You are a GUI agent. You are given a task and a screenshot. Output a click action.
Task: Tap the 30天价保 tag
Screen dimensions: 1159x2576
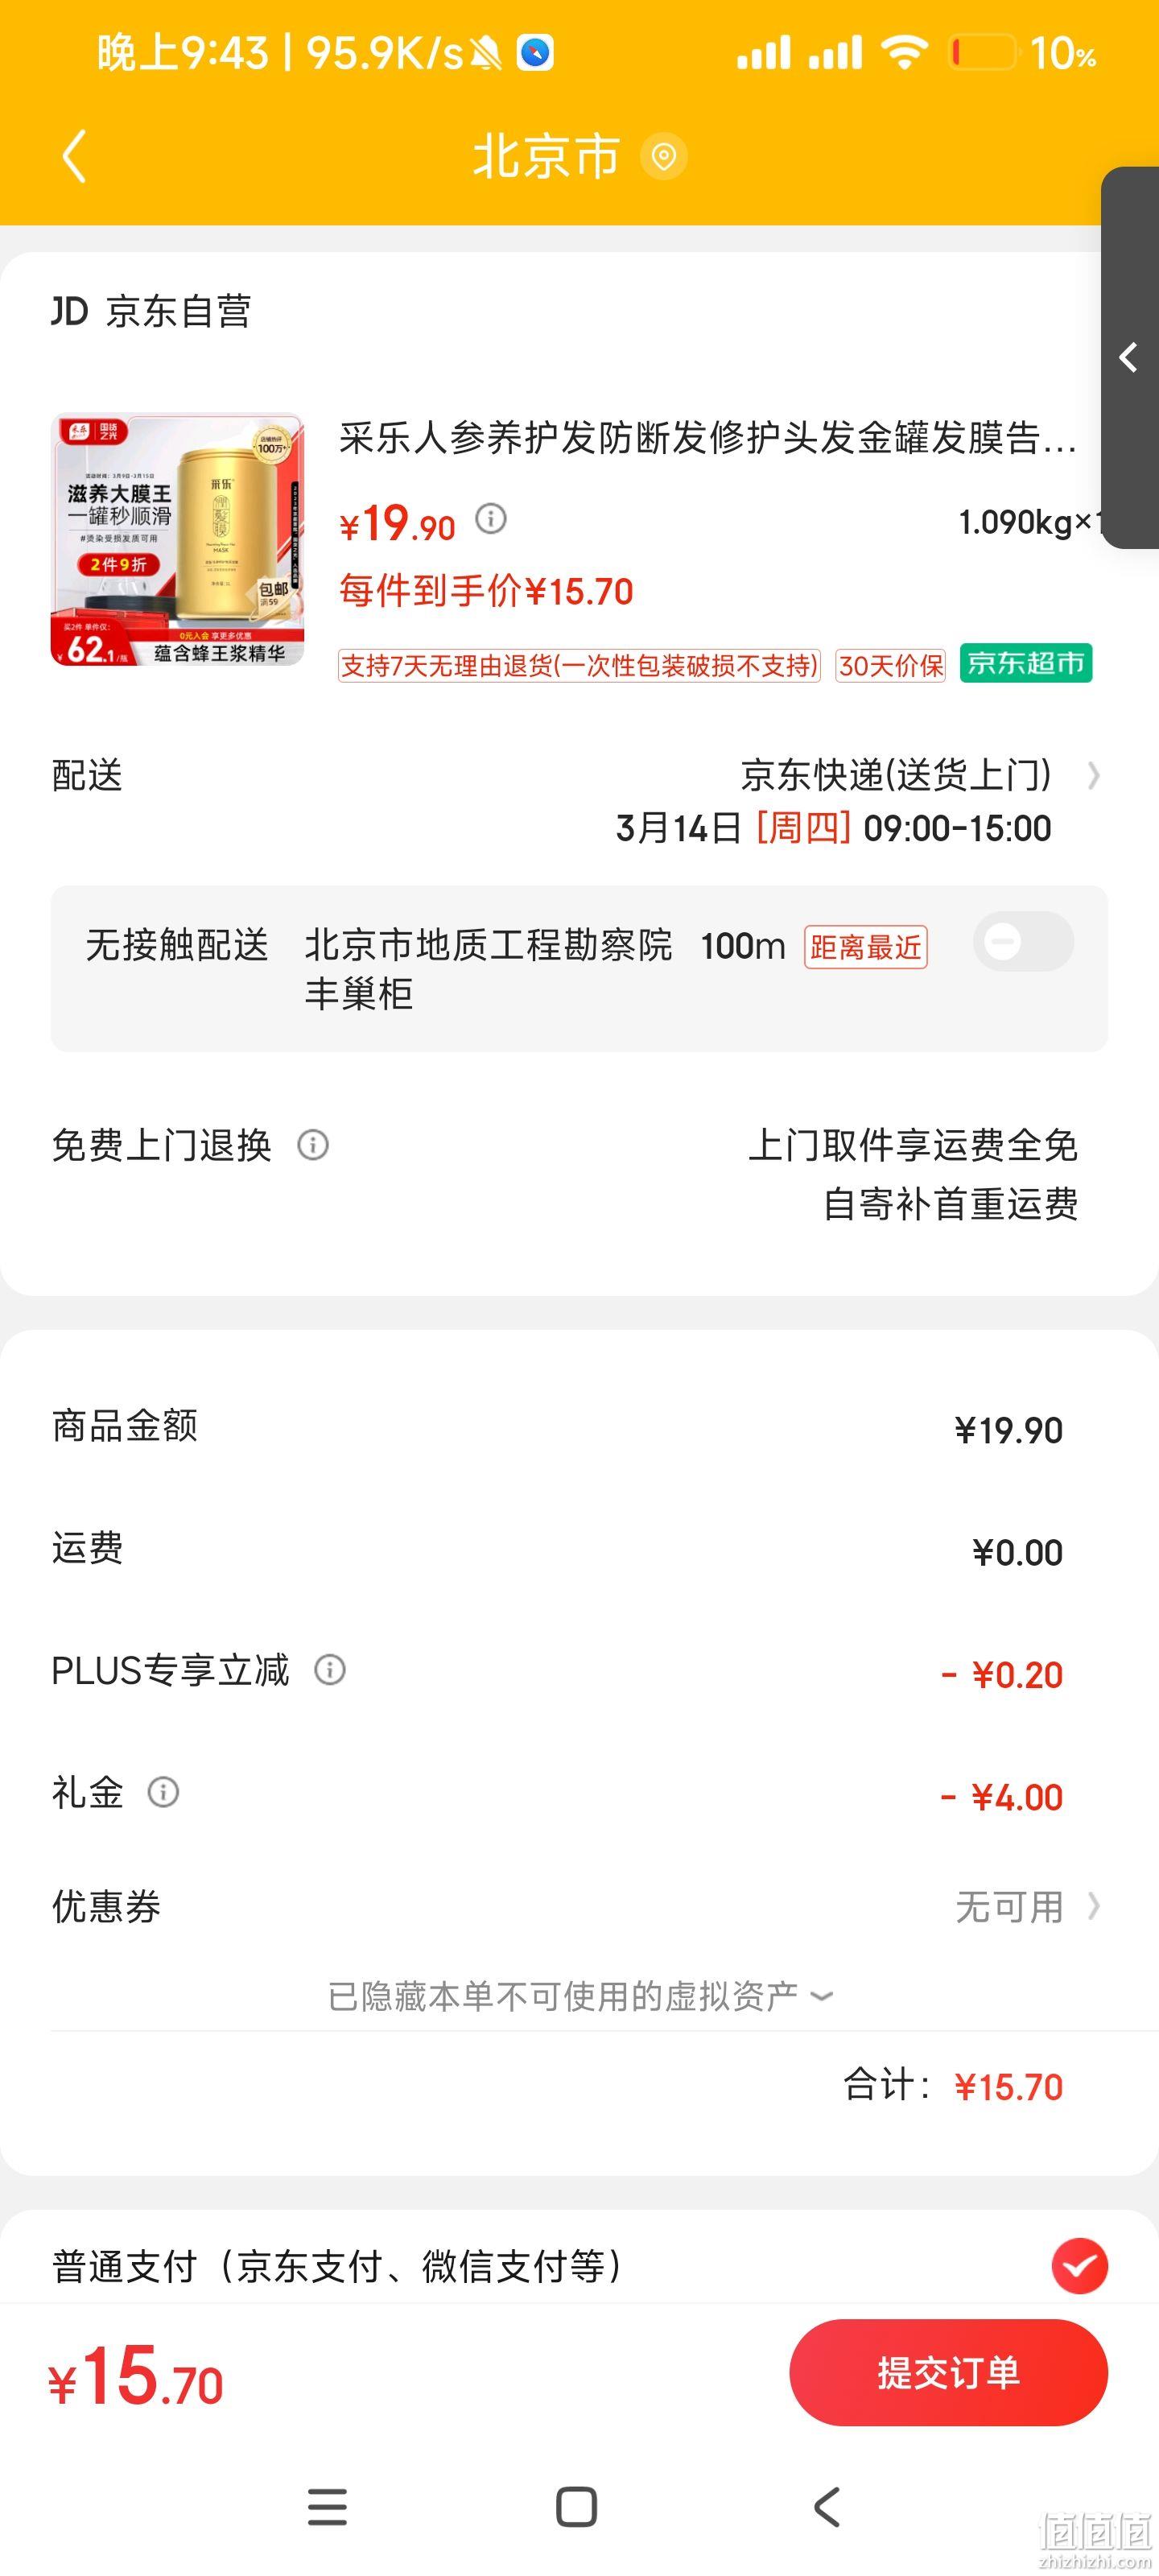(890, 665)
